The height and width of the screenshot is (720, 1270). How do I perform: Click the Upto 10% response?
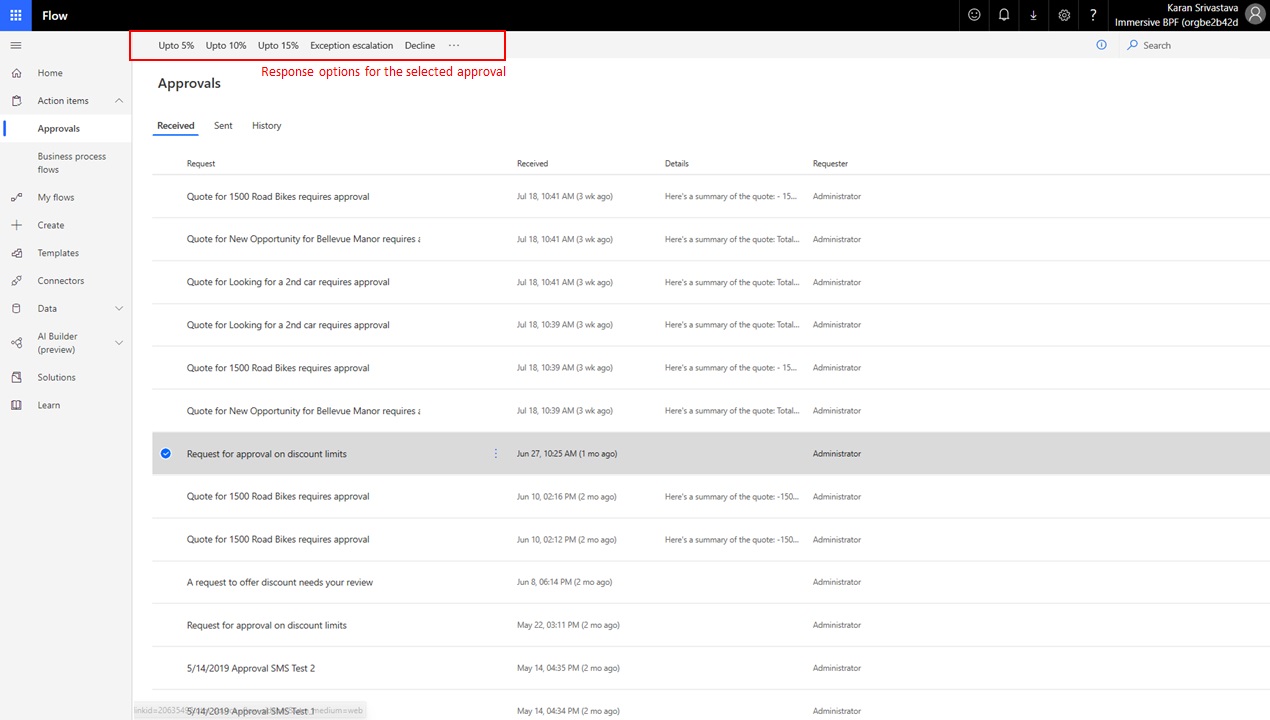coord(226,45)
